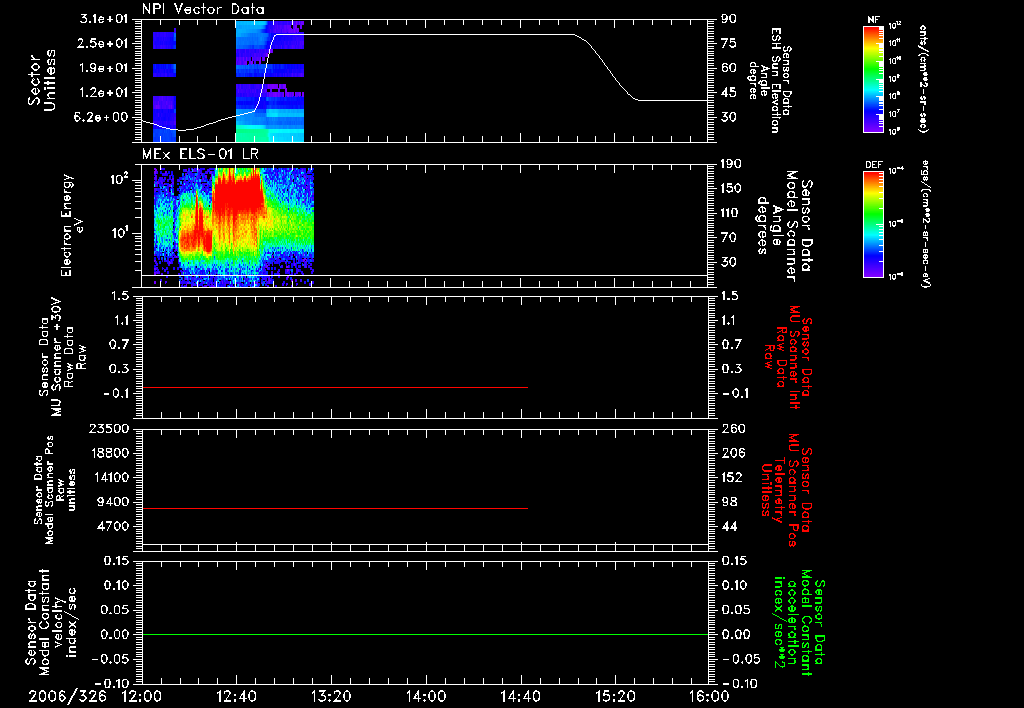Select the 'MU Scanner +30V Raw Data' axis title
Viewport: 1024px width, 708px height.
coord(62,357)
